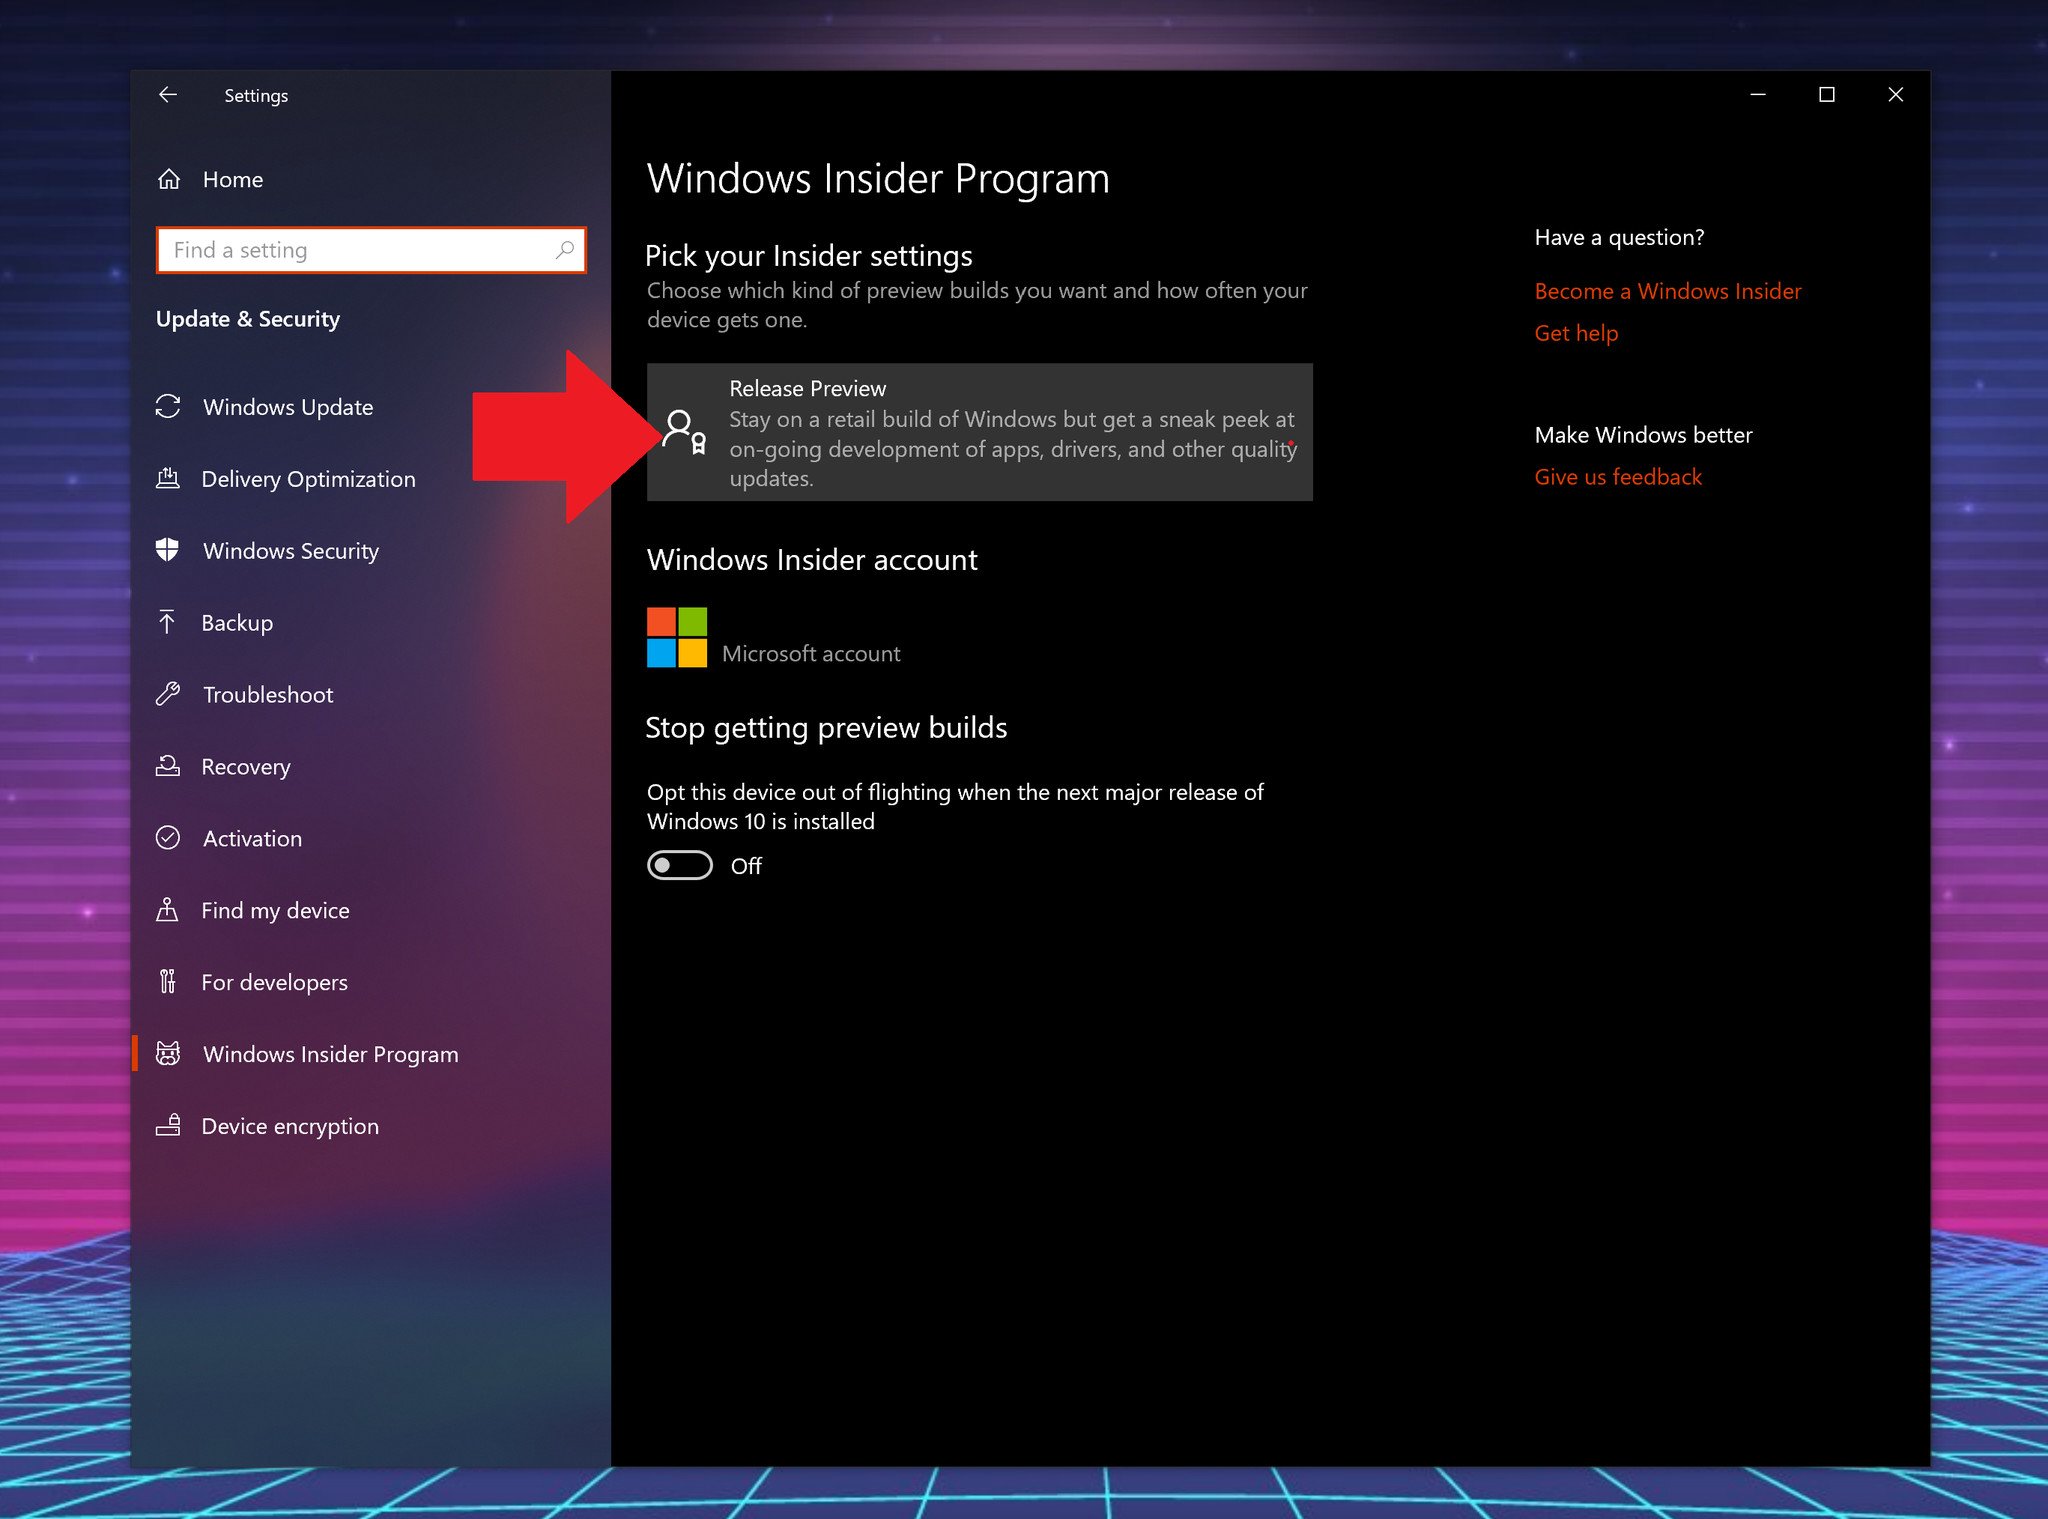Viewport: 2048px width, 1519px height.
Task: Click Give us feedback link
Action: coord(1618,477)
